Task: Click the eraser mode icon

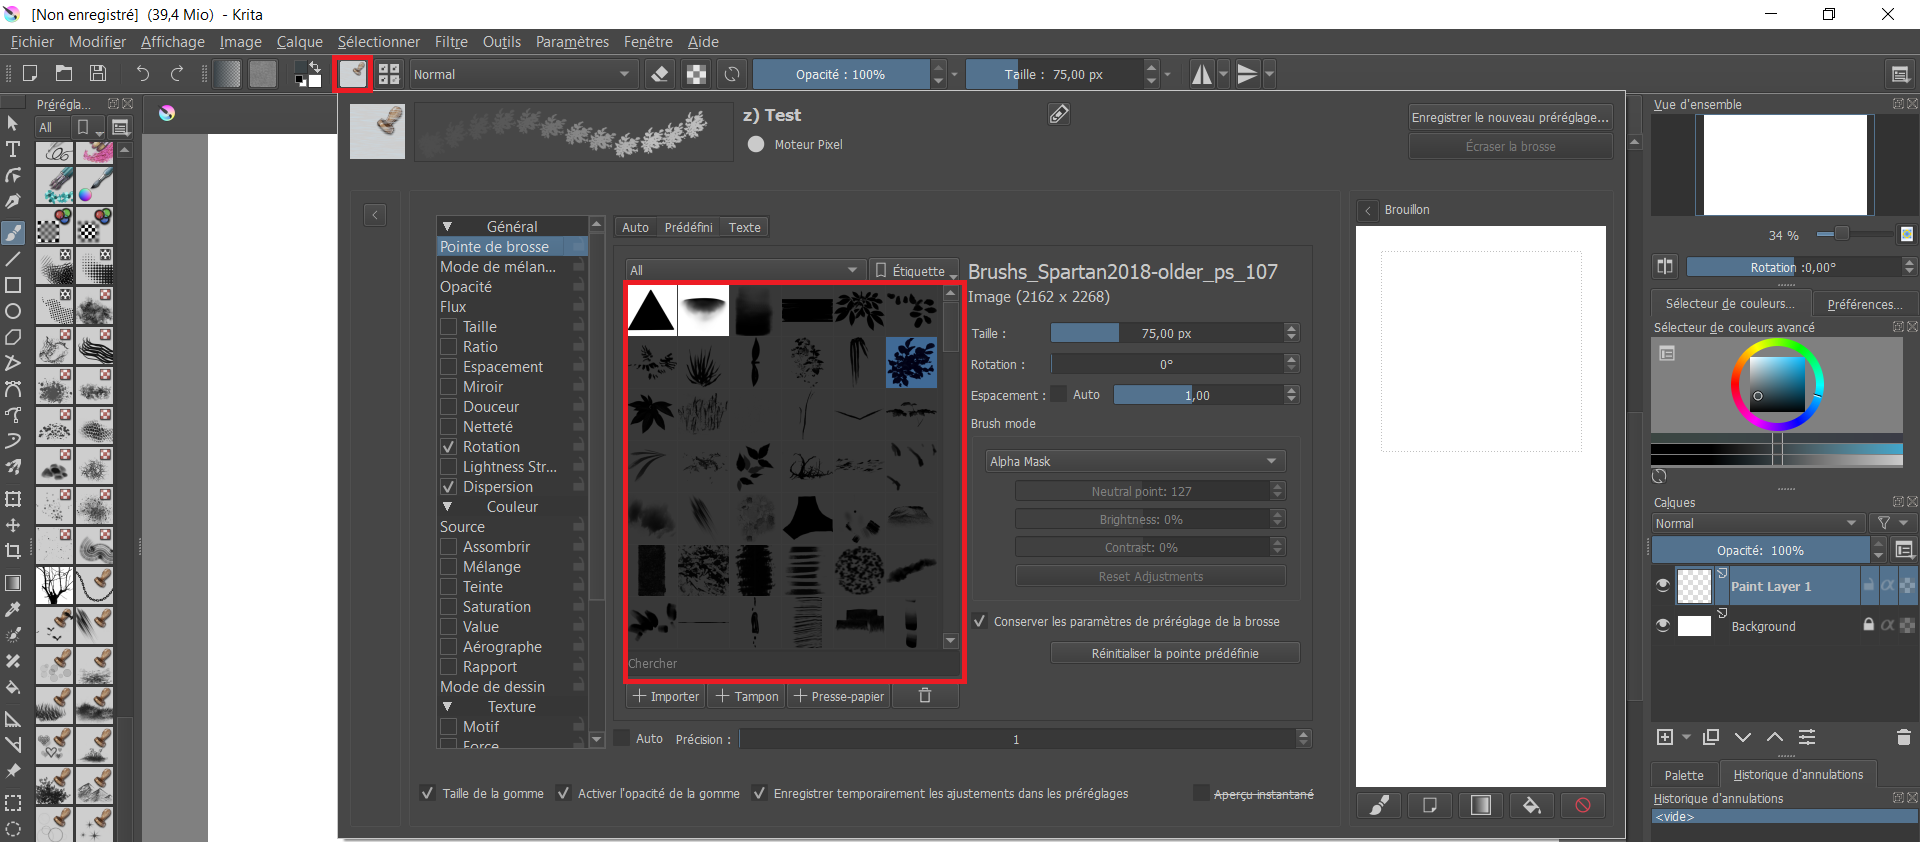Action: (x=659, y=74)
